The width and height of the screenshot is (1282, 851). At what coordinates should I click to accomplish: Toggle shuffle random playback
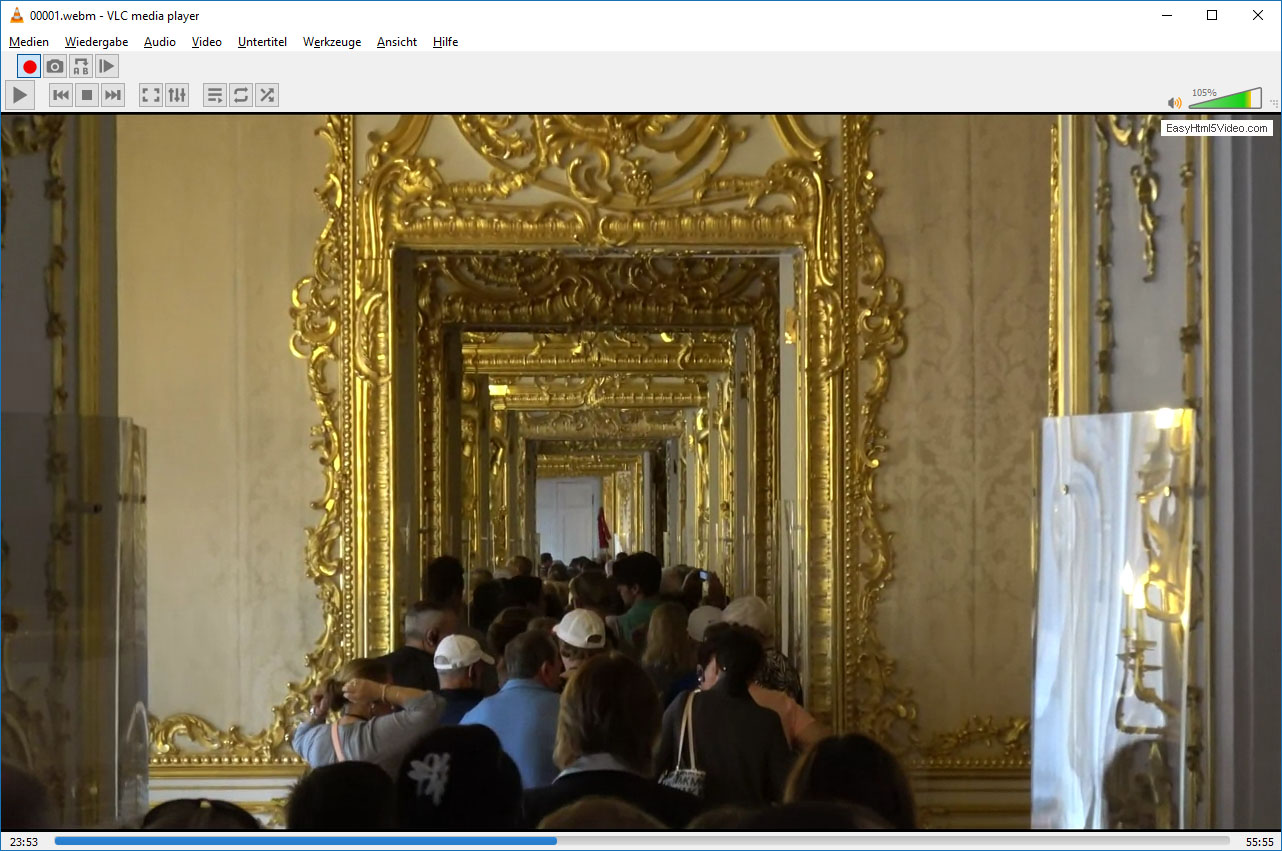click(267, 95)
